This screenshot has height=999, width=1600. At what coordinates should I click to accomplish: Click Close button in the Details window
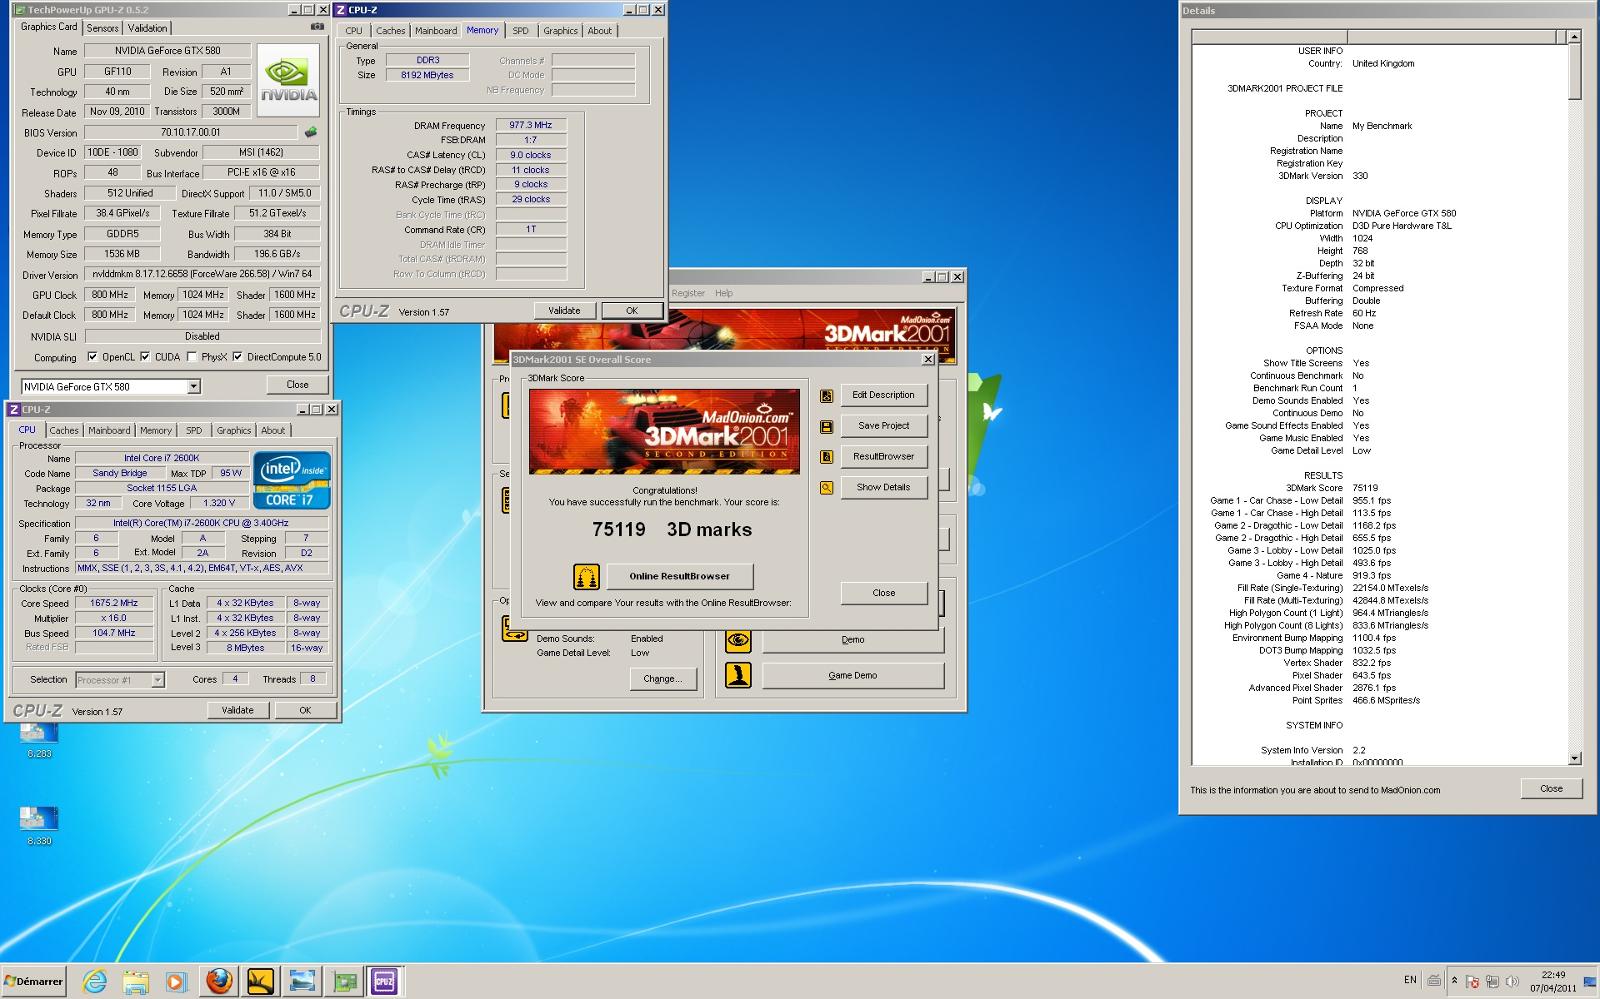(1551, 788)
